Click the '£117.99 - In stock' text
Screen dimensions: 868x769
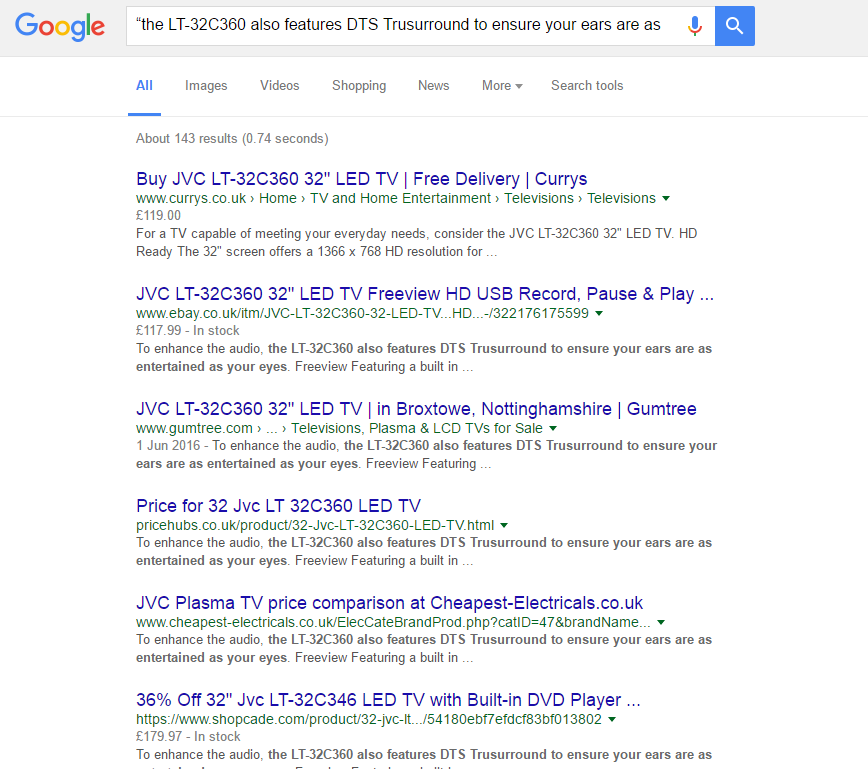[x=188, y=331]
